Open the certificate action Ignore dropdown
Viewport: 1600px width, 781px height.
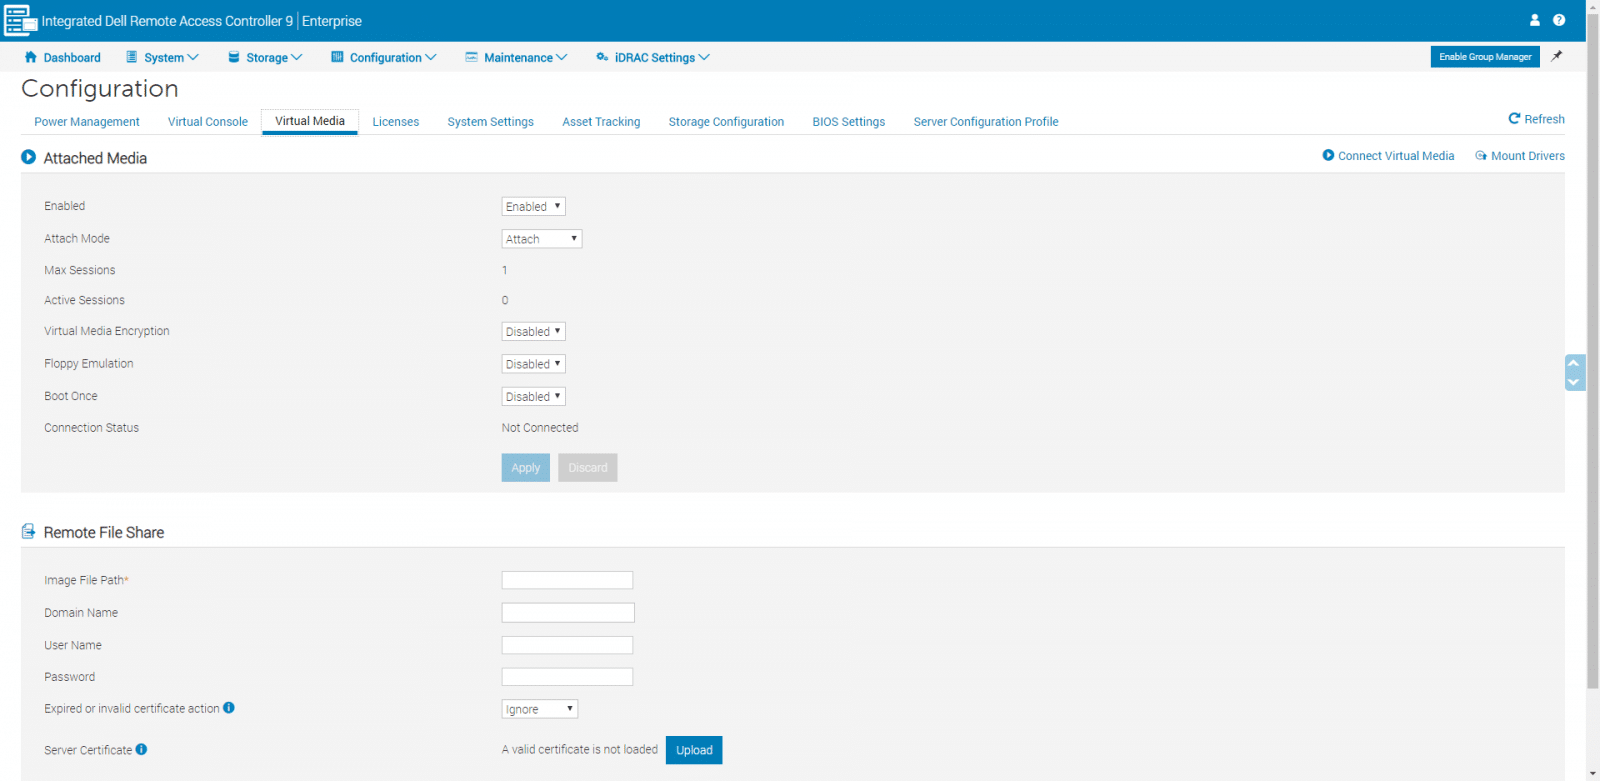(x=539, y=709)
